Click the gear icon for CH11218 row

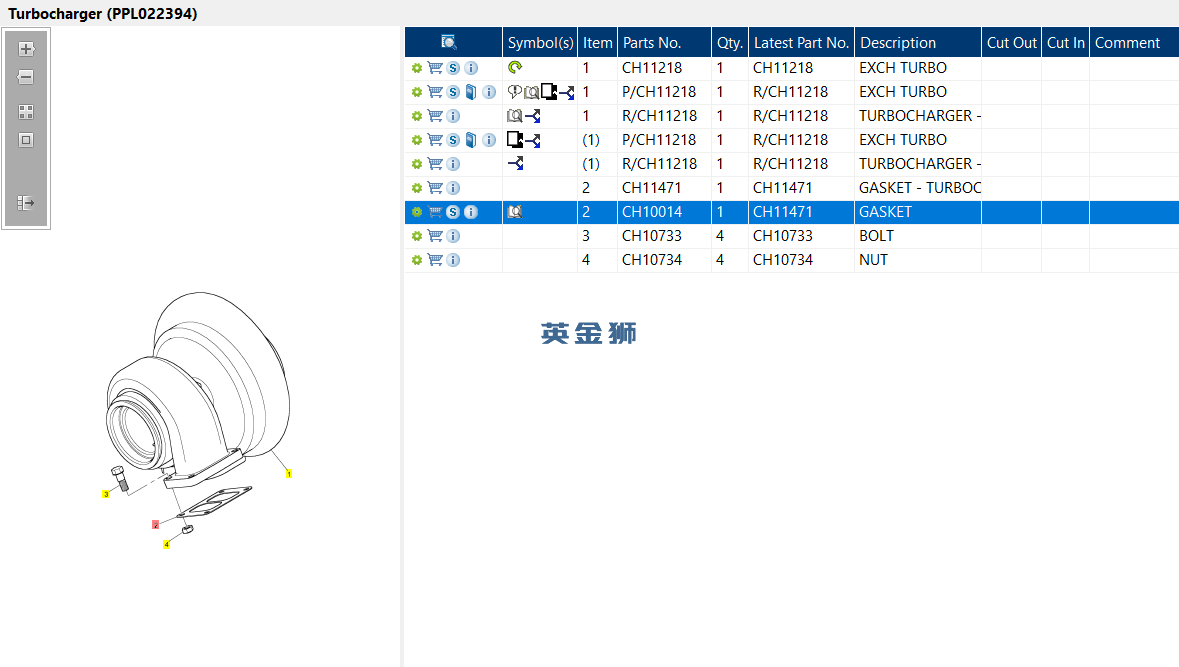tap(417, 68)
